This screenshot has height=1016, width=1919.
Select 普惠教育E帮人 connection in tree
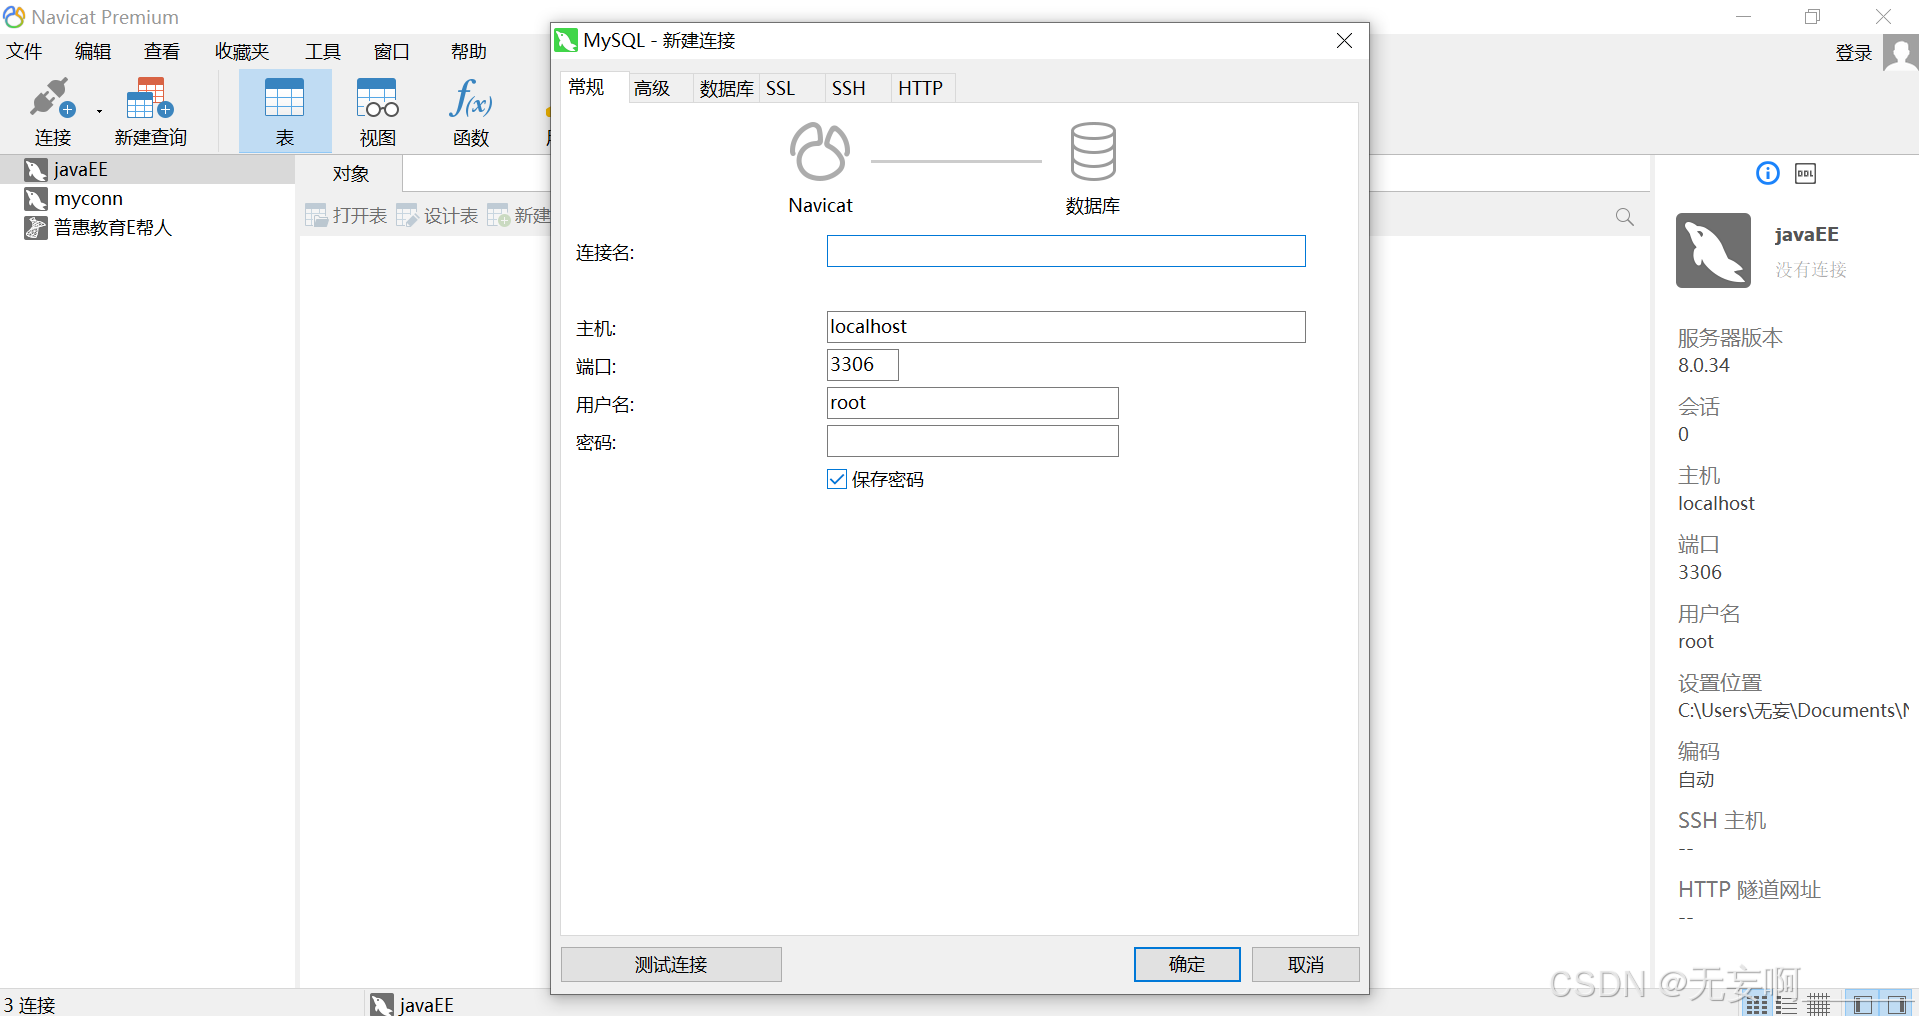click(x=98, y=227)
